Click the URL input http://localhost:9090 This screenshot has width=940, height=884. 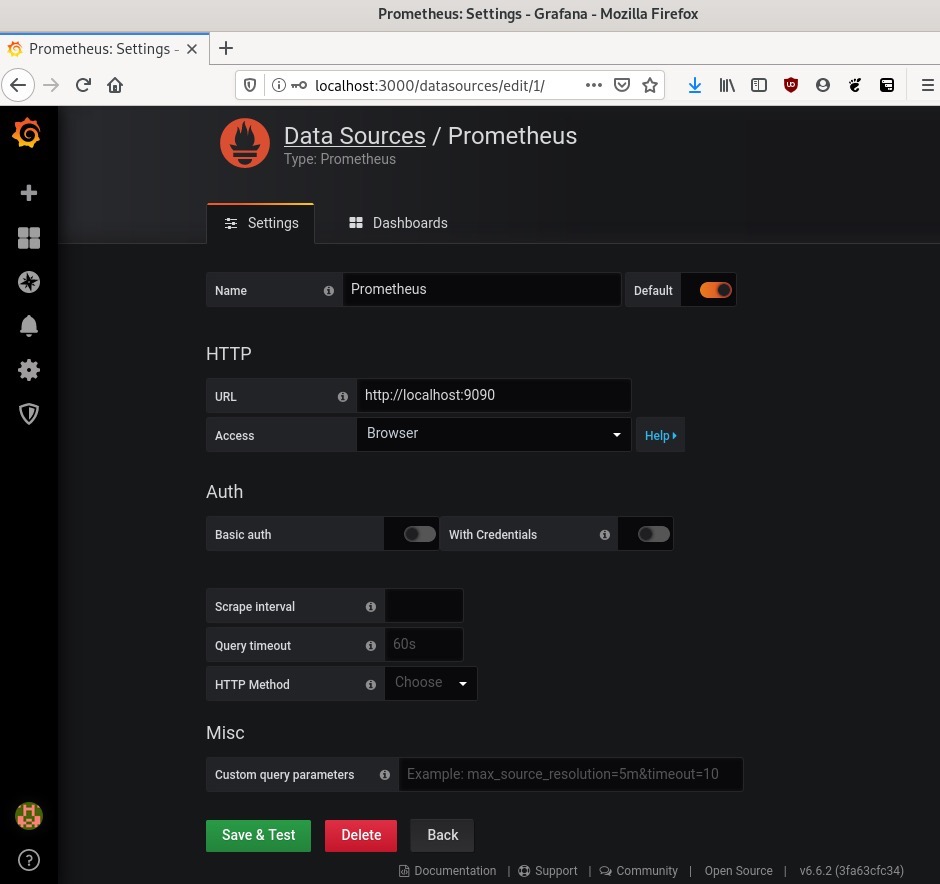pyautogui.click(x=493, y=395)
